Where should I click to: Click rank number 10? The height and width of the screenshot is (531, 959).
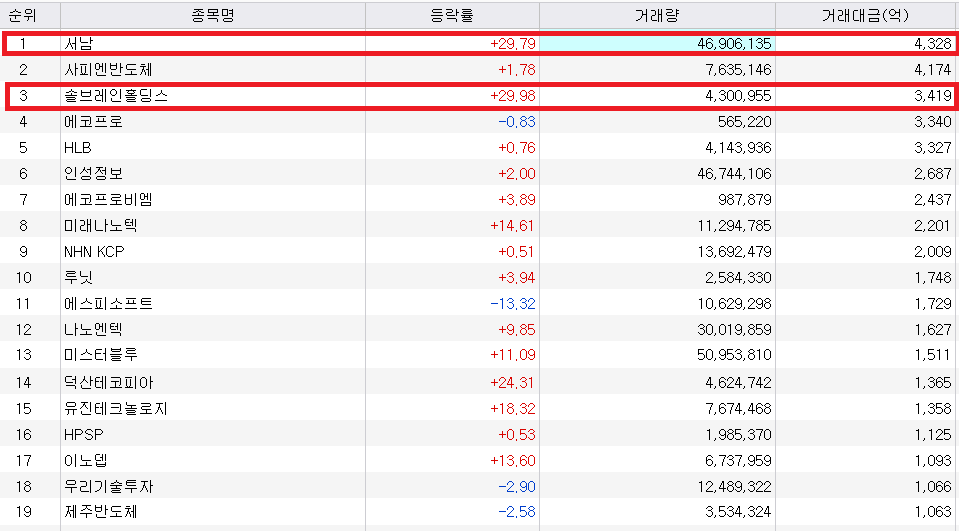click(x=23, y=278)
